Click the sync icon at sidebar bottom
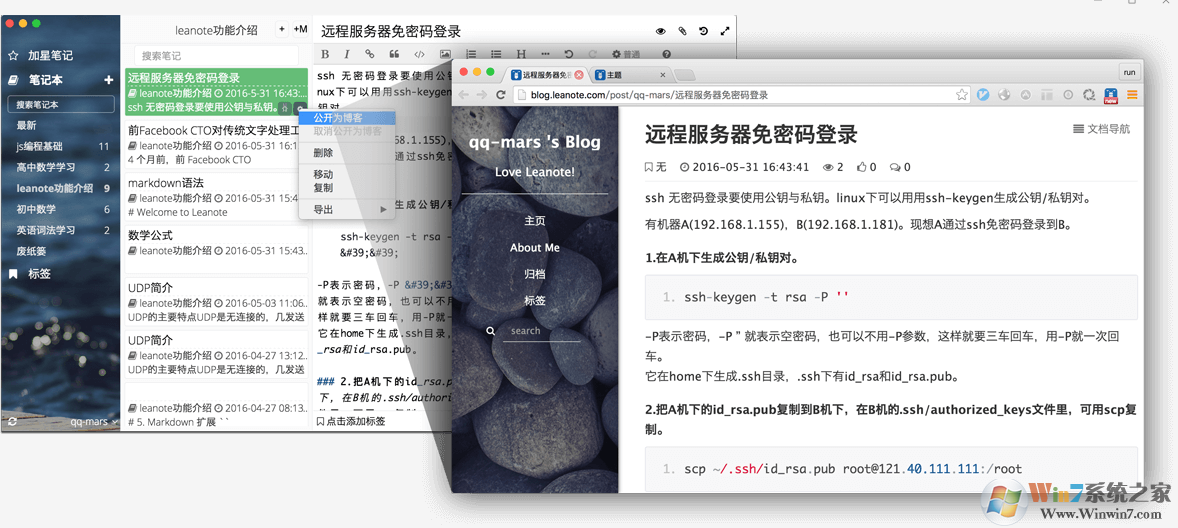Screen dimensions: 1178x528 12,422
